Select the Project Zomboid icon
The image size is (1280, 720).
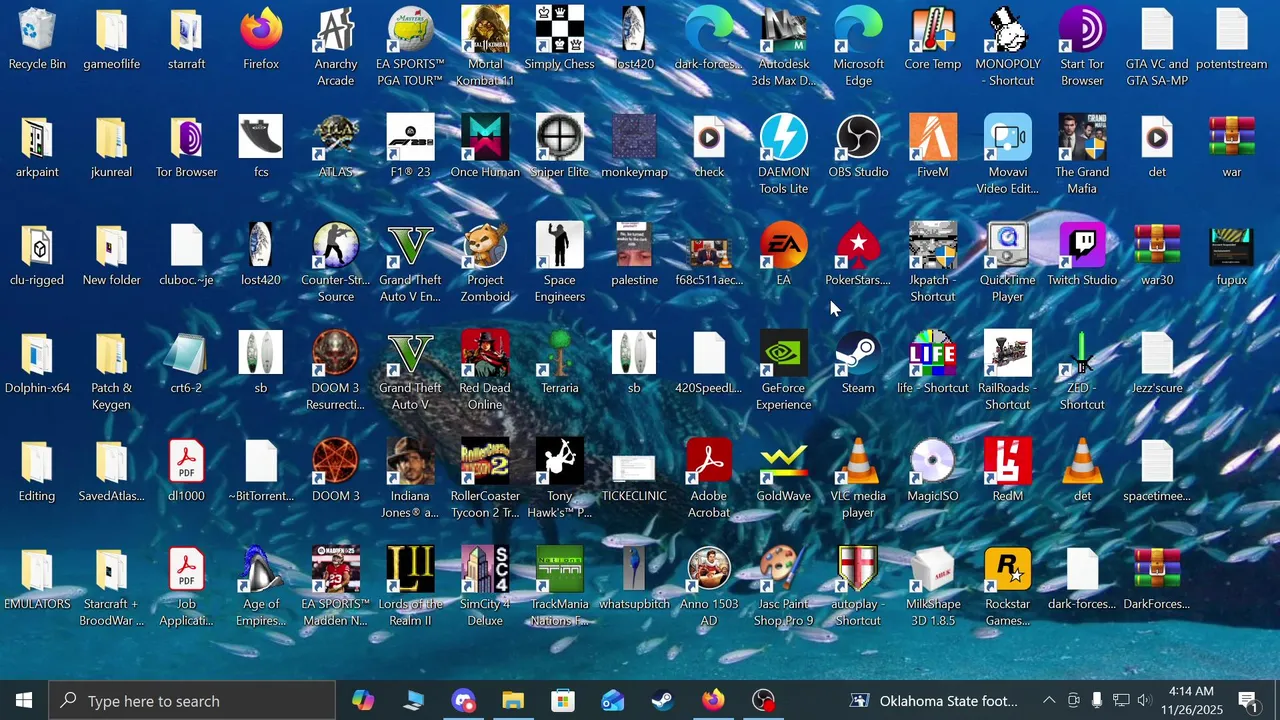(x=485, y=264)
